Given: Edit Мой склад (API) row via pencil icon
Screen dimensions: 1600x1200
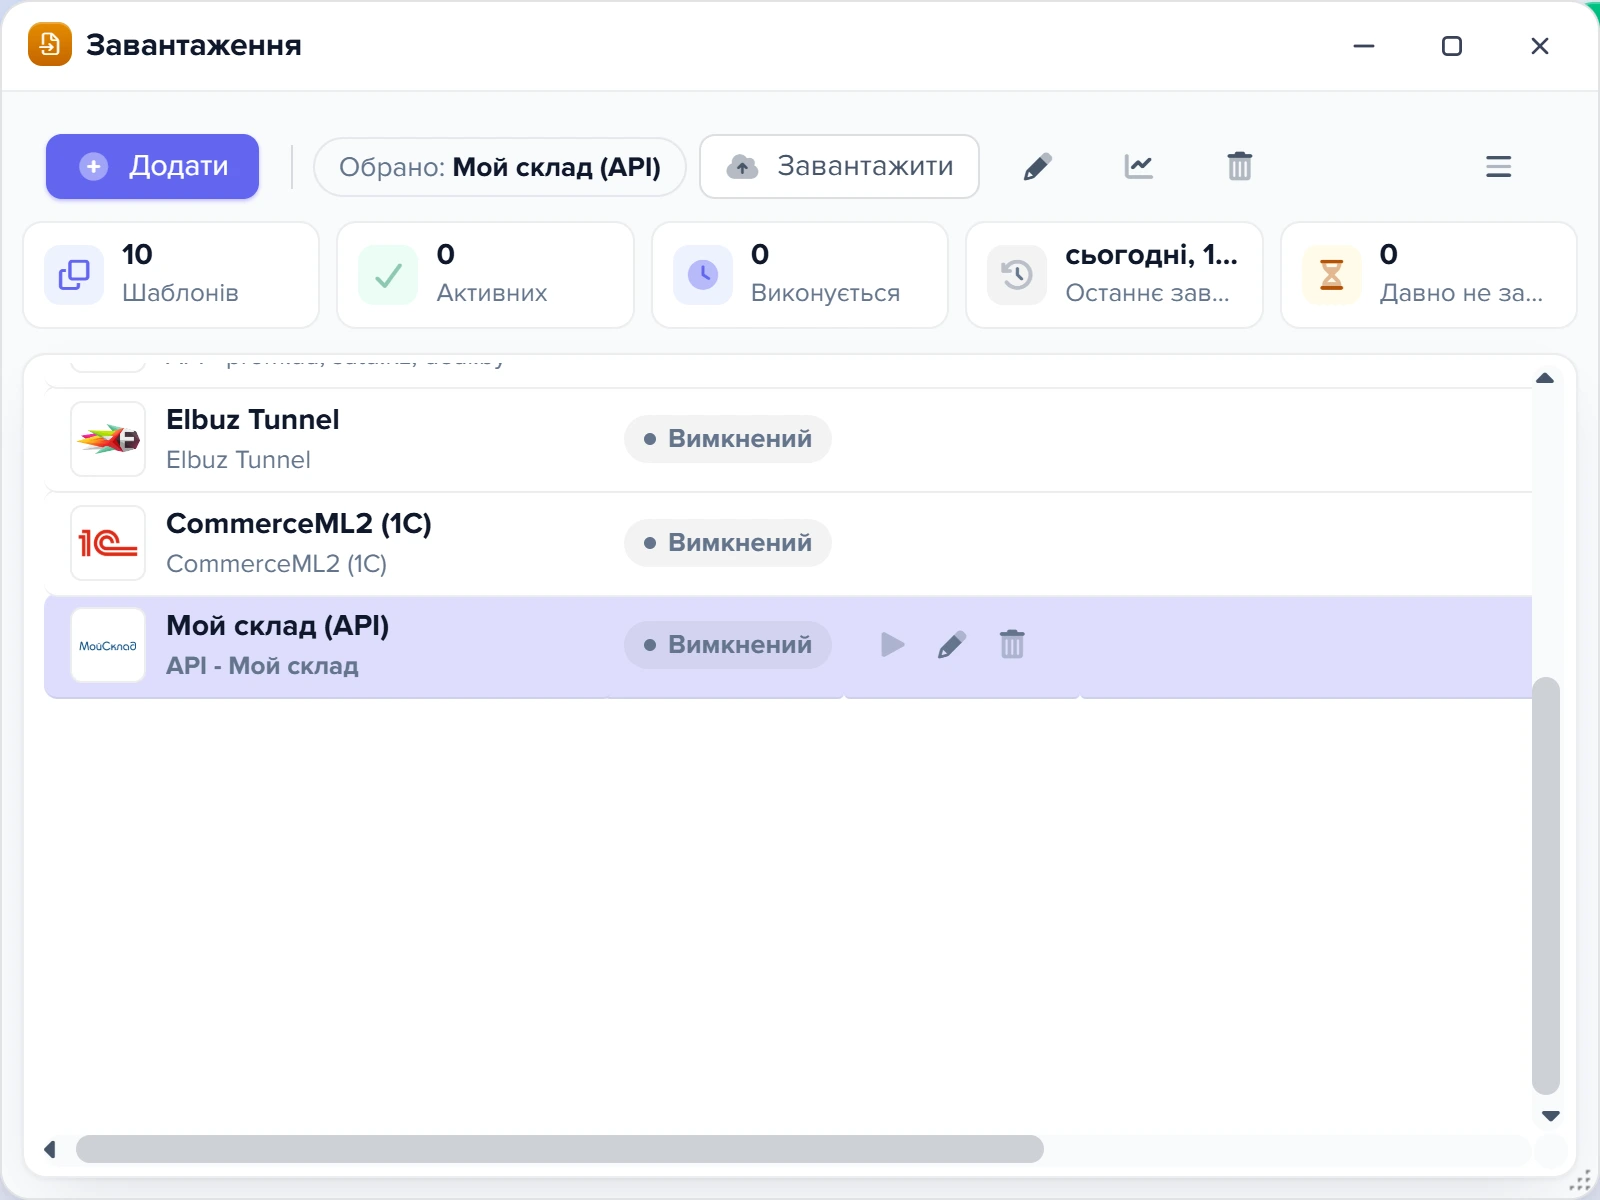Looking at the screenshot, I should tap(952, 645).
